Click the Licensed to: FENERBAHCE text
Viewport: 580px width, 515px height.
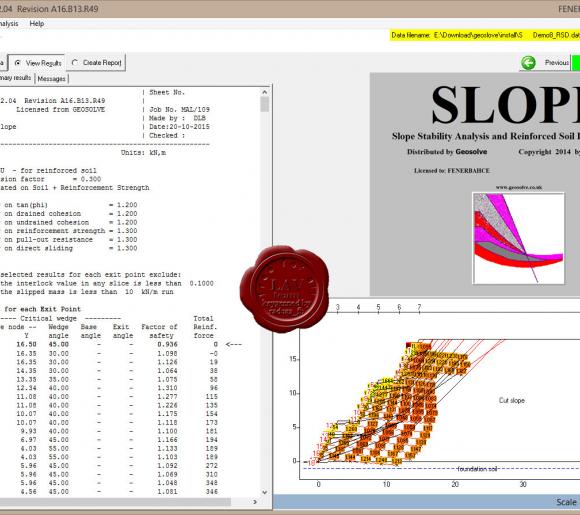click(452, 171)
